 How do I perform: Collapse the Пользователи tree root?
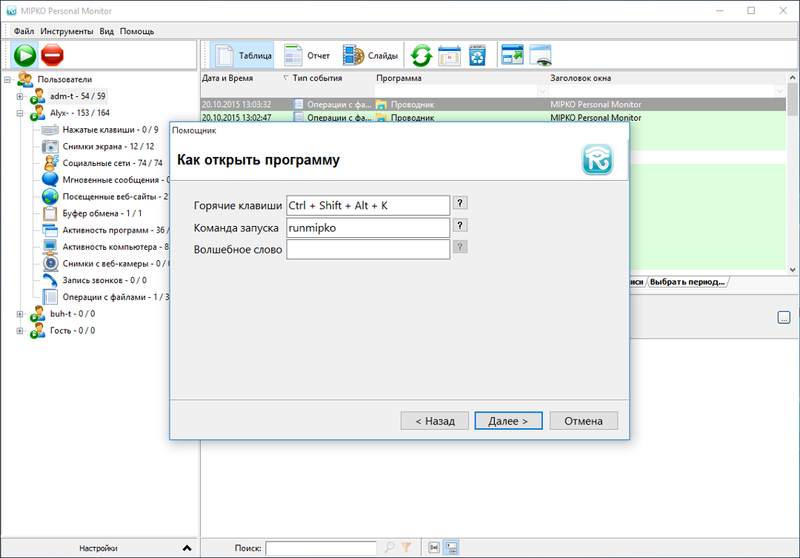pyautogui.click(x=7, y=80)
